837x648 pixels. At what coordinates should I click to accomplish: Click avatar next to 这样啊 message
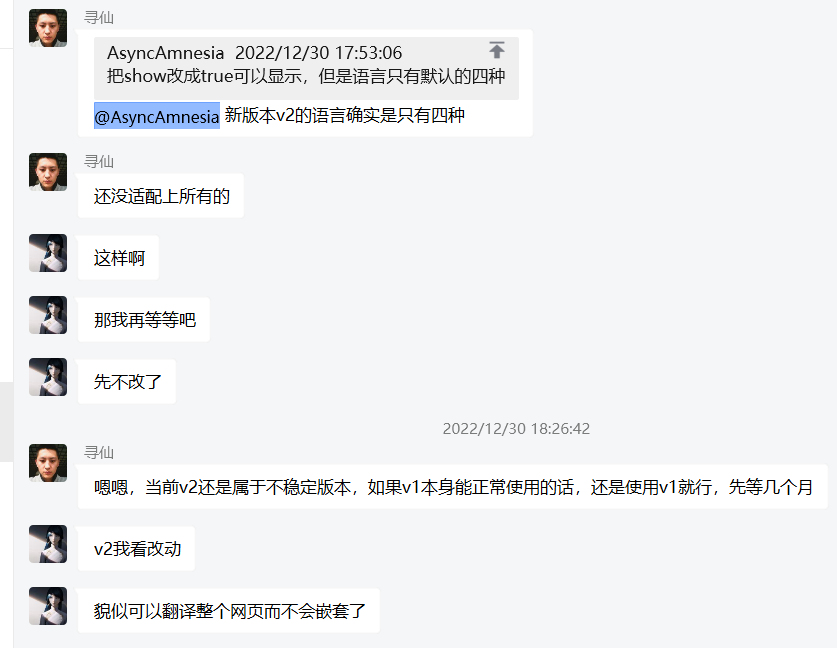tap(48, 253)
